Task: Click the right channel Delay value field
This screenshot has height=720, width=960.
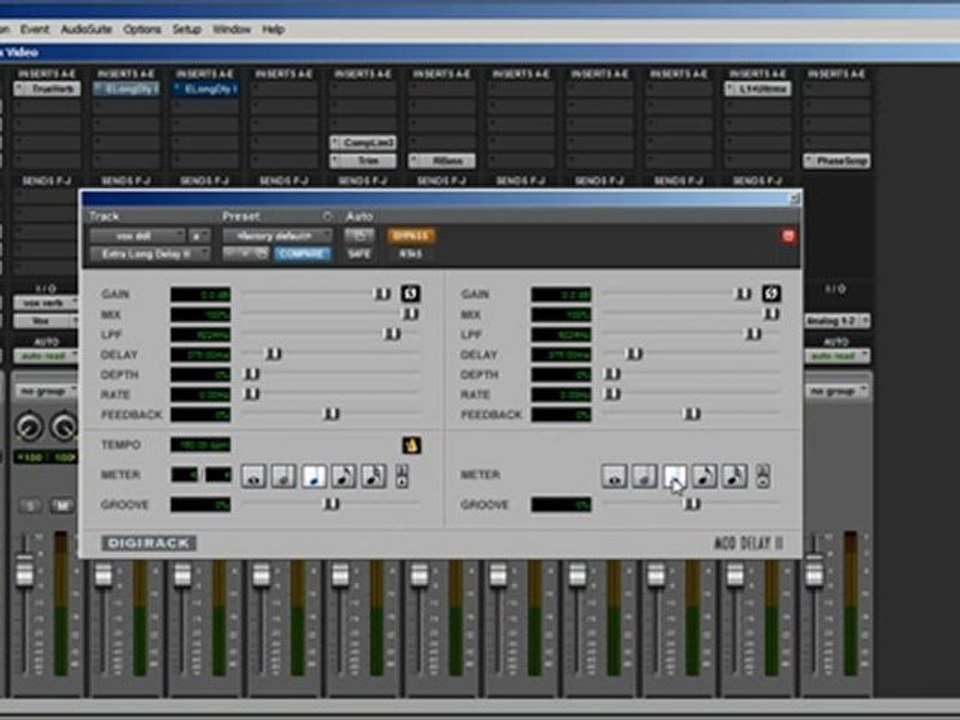Action: [x=561, y=354]
